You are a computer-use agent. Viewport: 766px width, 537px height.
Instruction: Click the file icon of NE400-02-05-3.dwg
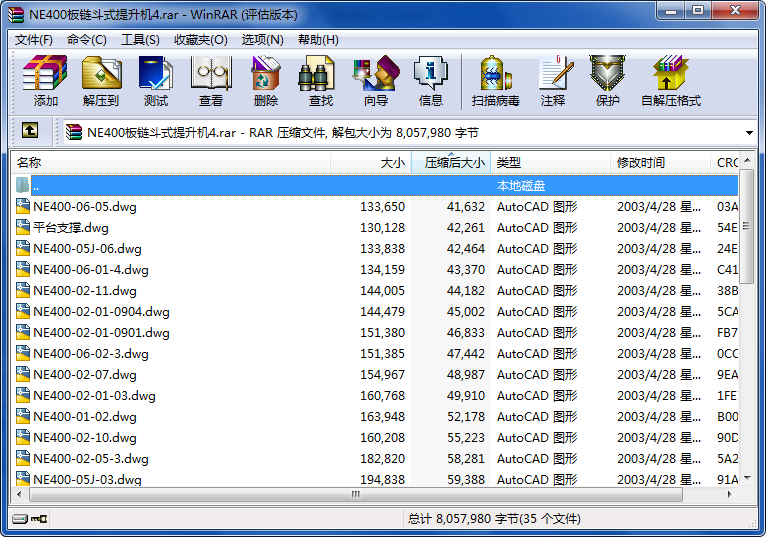pos(22,458)
